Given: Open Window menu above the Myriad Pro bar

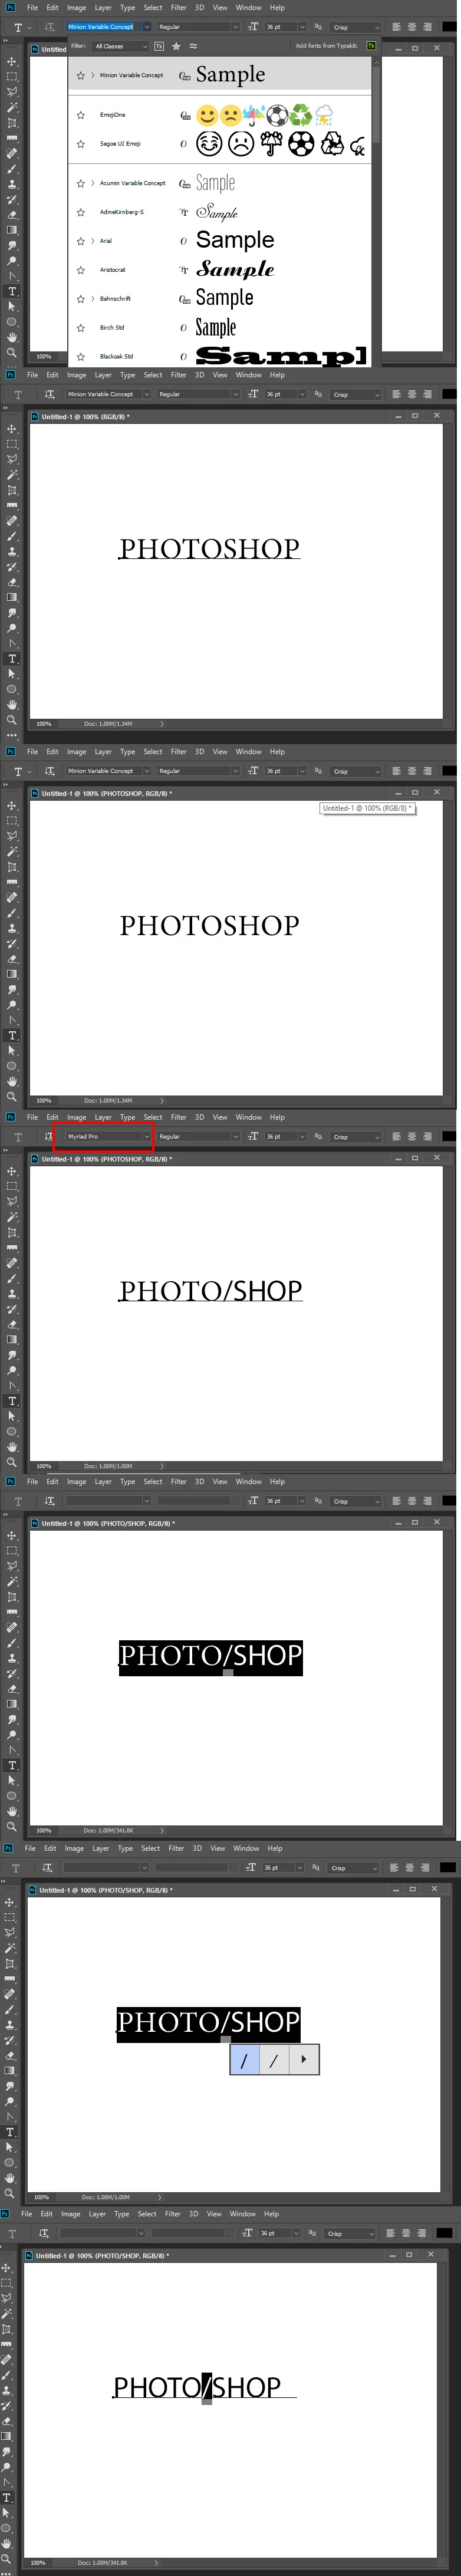Looking at the screenshot, I should 248,1117.
